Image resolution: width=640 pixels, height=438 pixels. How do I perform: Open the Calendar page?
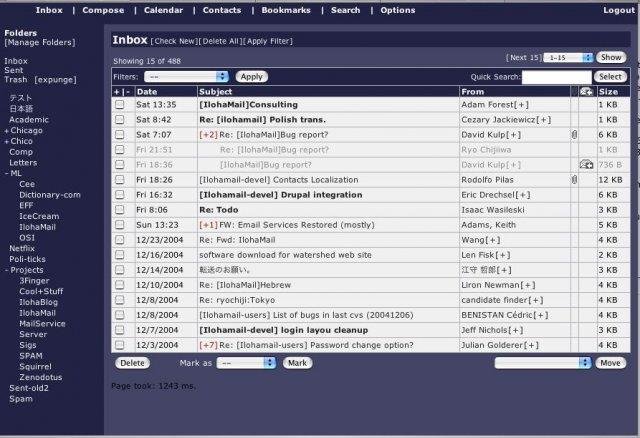click(x=163, y=10)
